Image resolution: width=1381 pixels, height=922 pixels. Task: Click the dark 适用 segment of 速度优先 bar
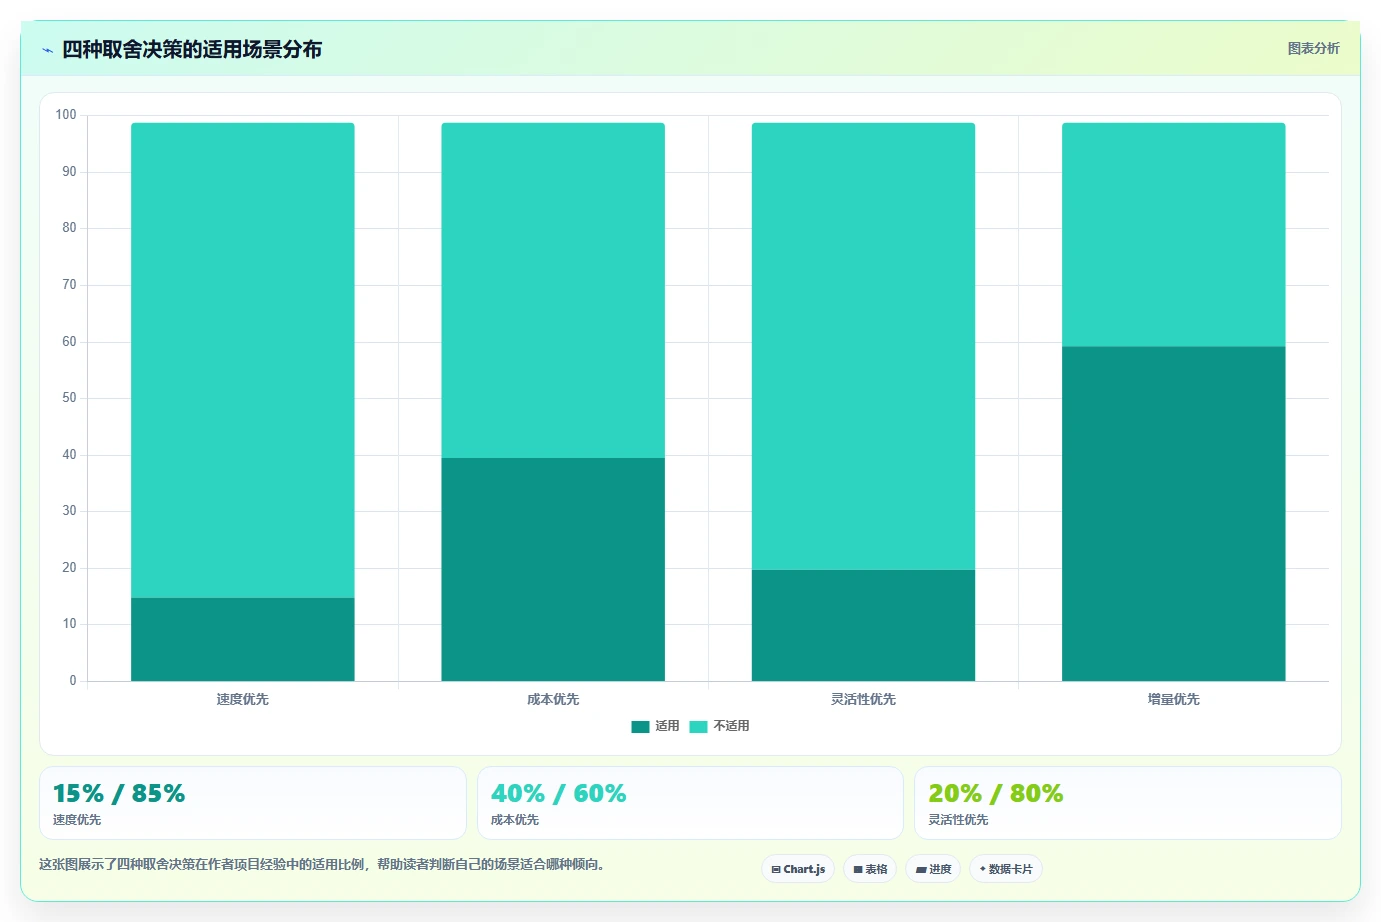coord(243,640)
